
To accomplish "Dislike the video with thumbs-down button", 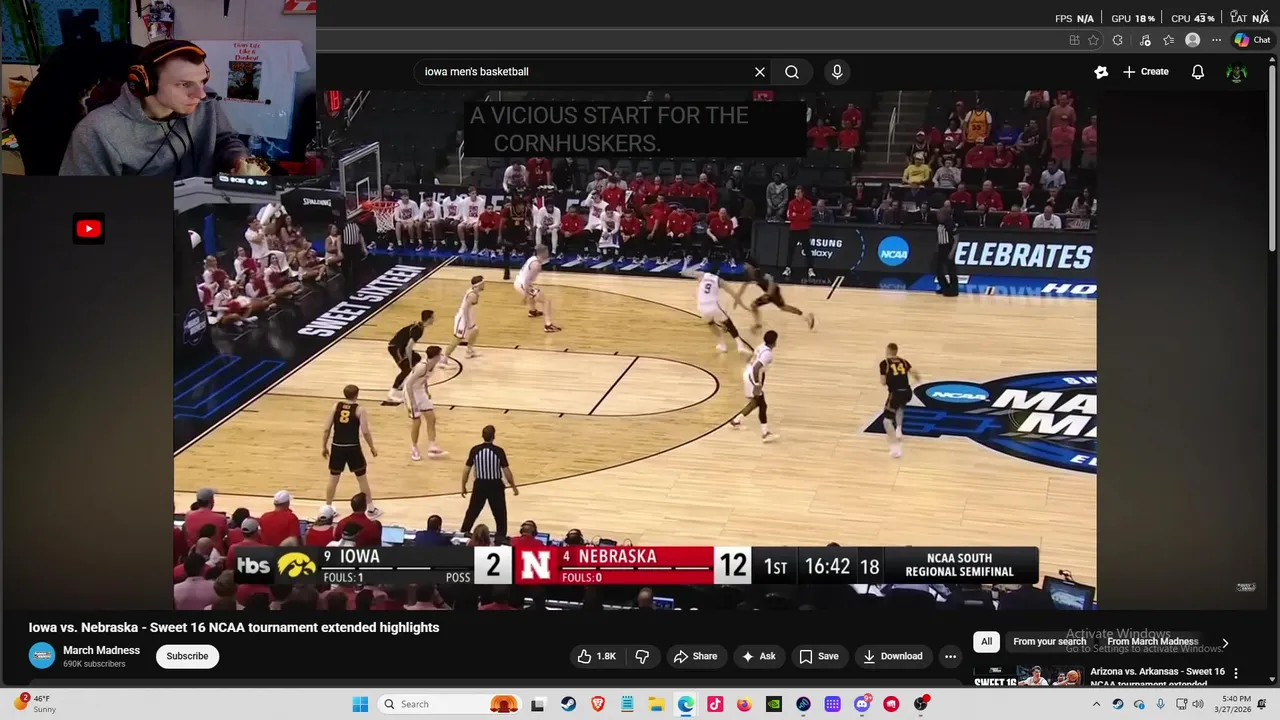I will pos(642,656).
